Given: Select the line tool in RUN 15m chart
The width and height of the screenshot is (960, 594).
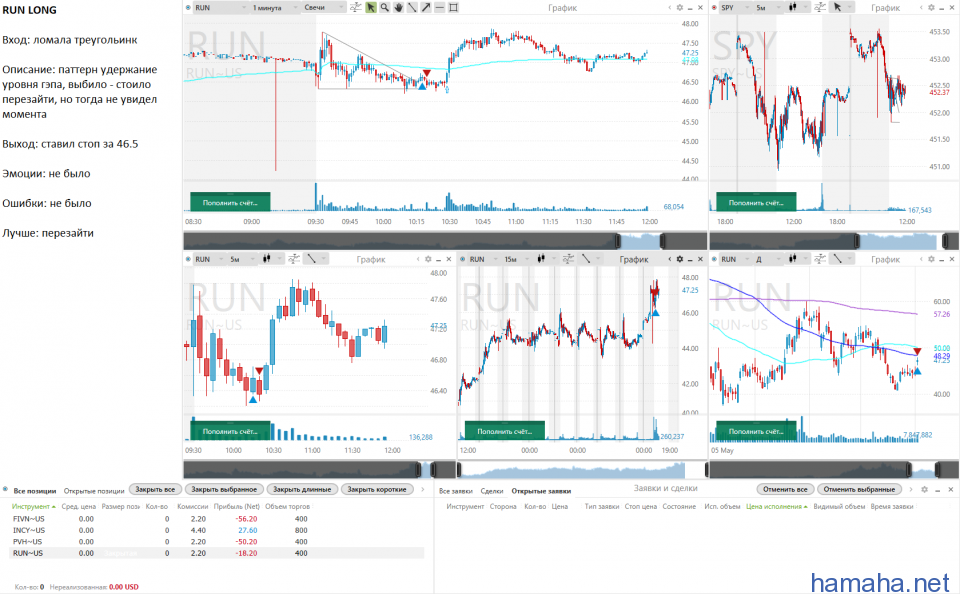Looking at the screenshot, I should pyautogui.click(x=586, y=259).
